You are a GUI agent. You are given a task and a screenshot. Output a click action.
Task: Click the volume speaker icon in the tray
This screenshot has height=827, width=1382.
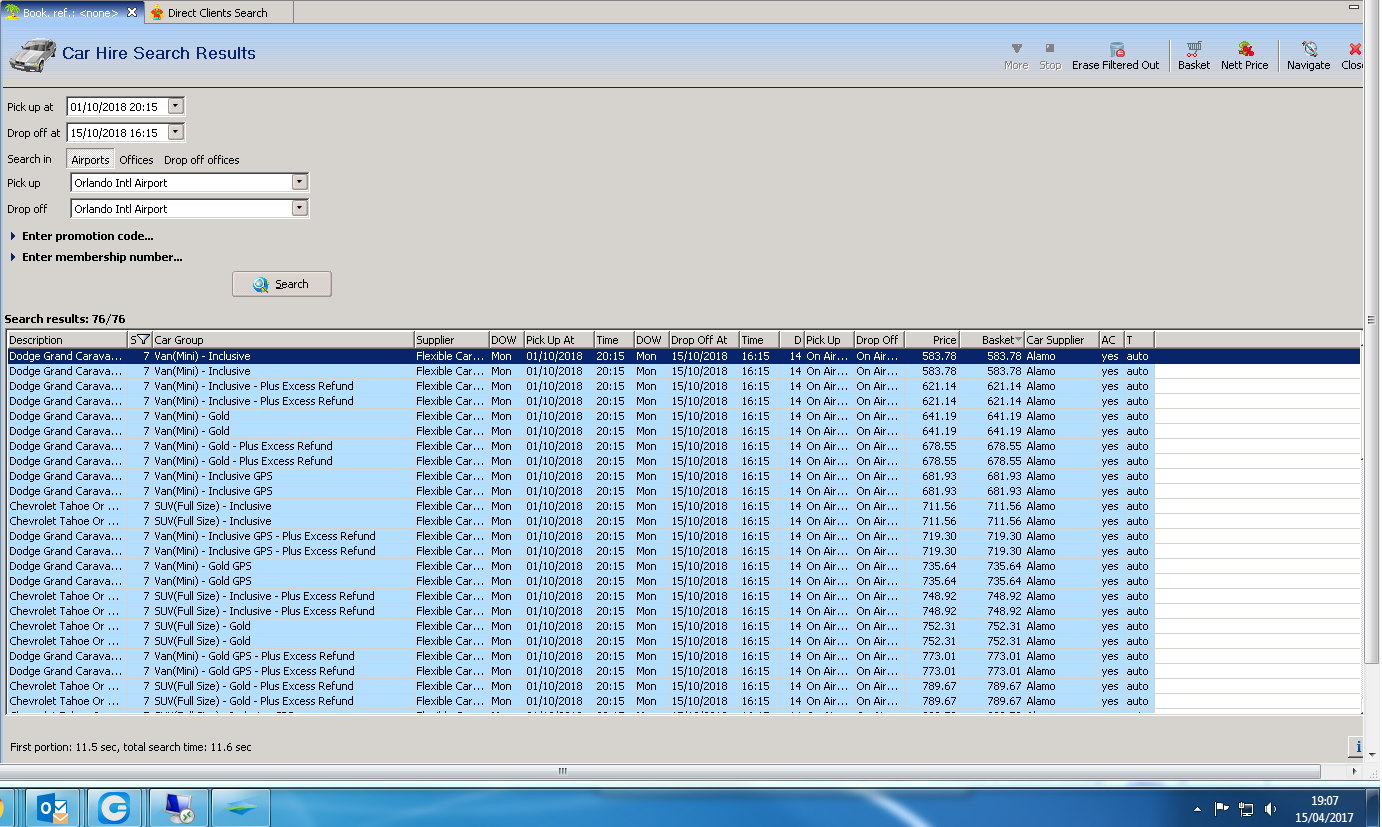(x=1270, y=809)
